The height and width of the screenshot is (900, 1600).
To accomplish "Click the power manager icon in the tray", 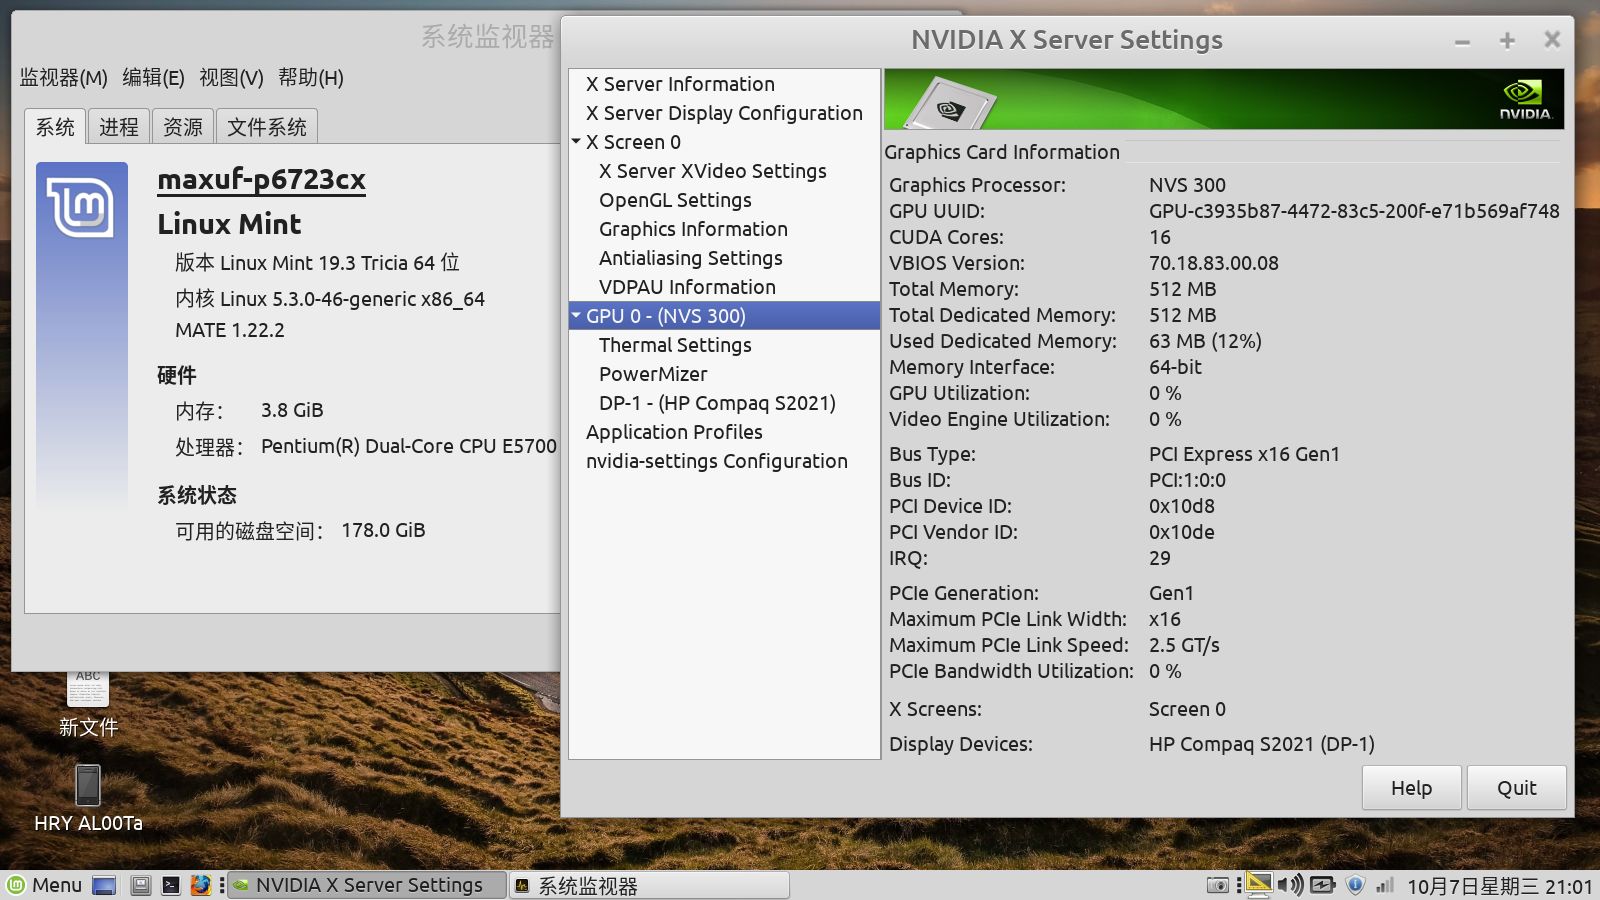I will [x=1322, y=885].
